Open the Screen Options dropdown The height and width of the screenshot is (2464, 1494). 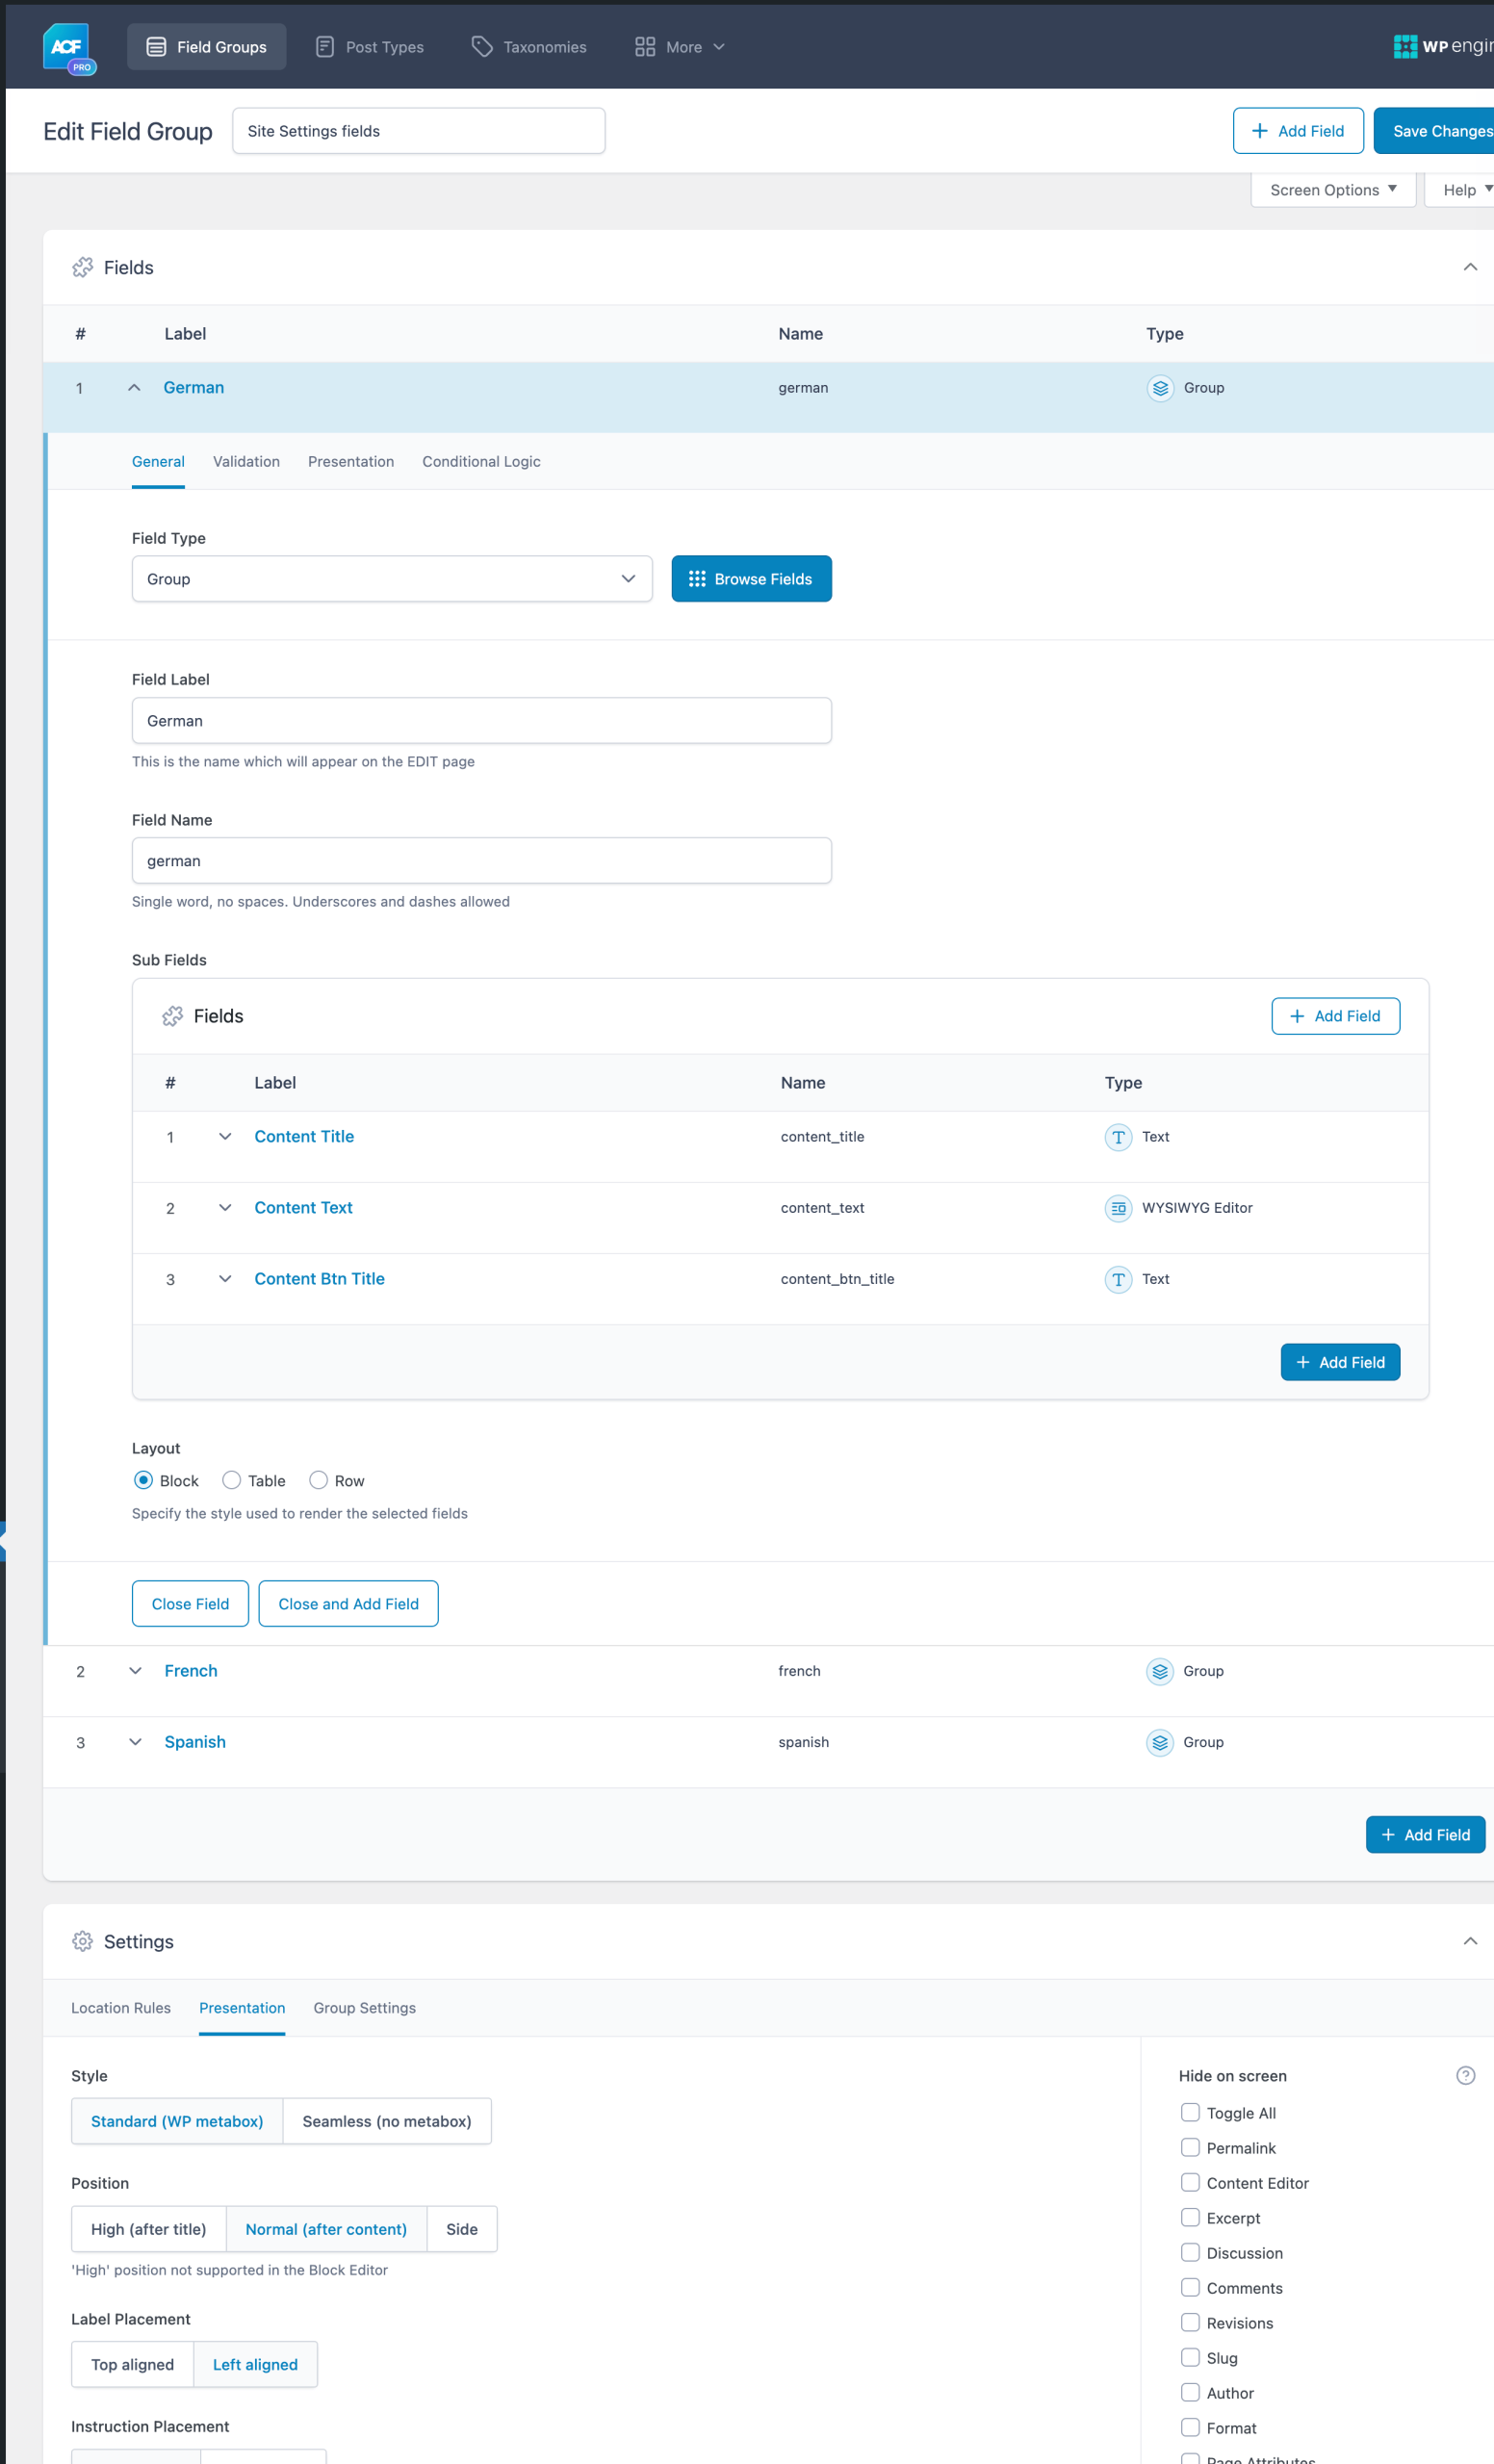1332,190
